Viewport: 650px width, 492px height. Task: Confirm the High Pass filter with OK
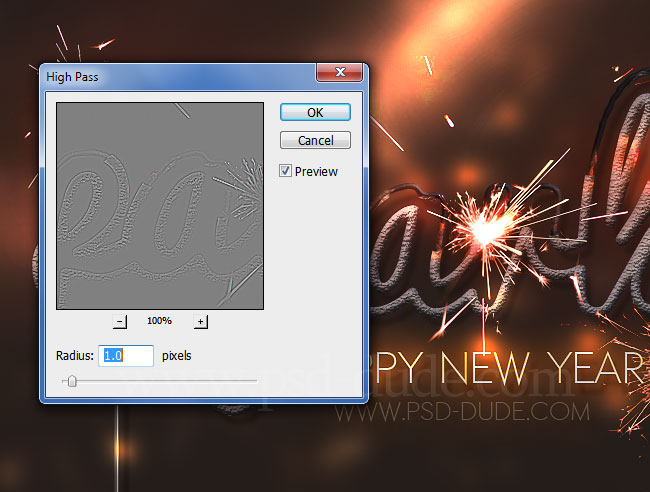315,112
